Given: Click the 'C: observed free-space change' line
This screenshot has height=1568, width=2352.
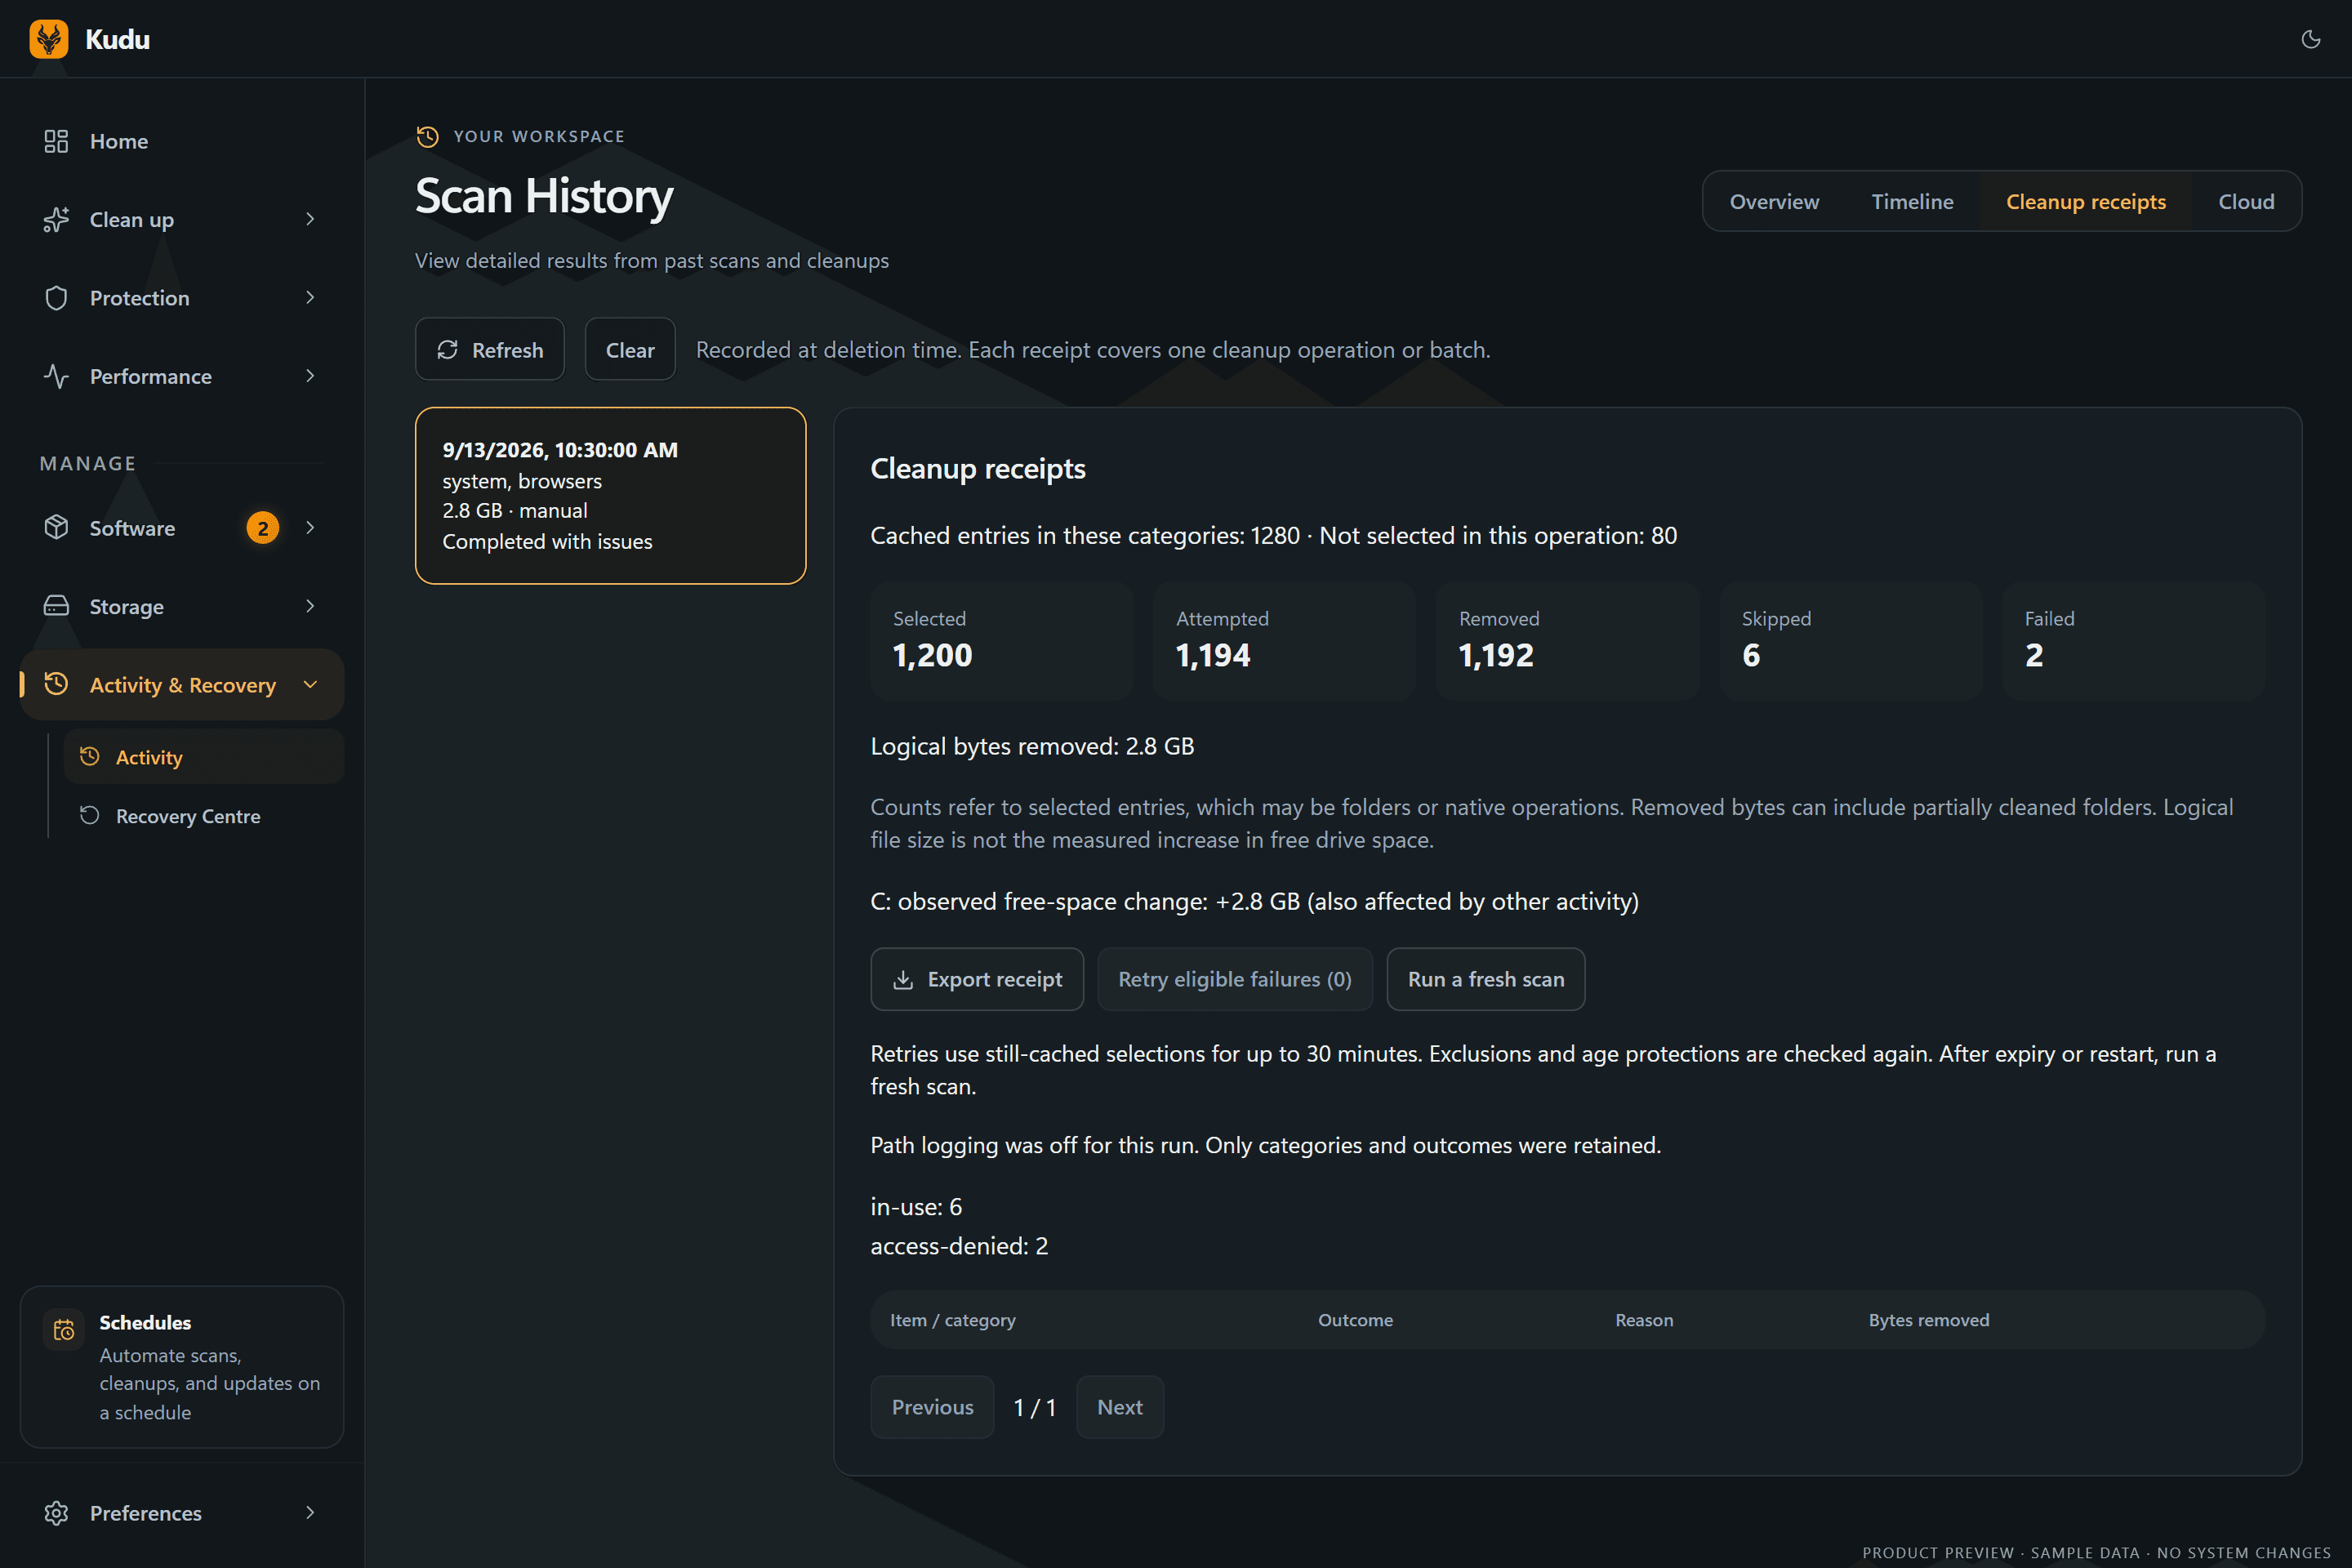Looking at the screenshot, I should pos(1254,901).
